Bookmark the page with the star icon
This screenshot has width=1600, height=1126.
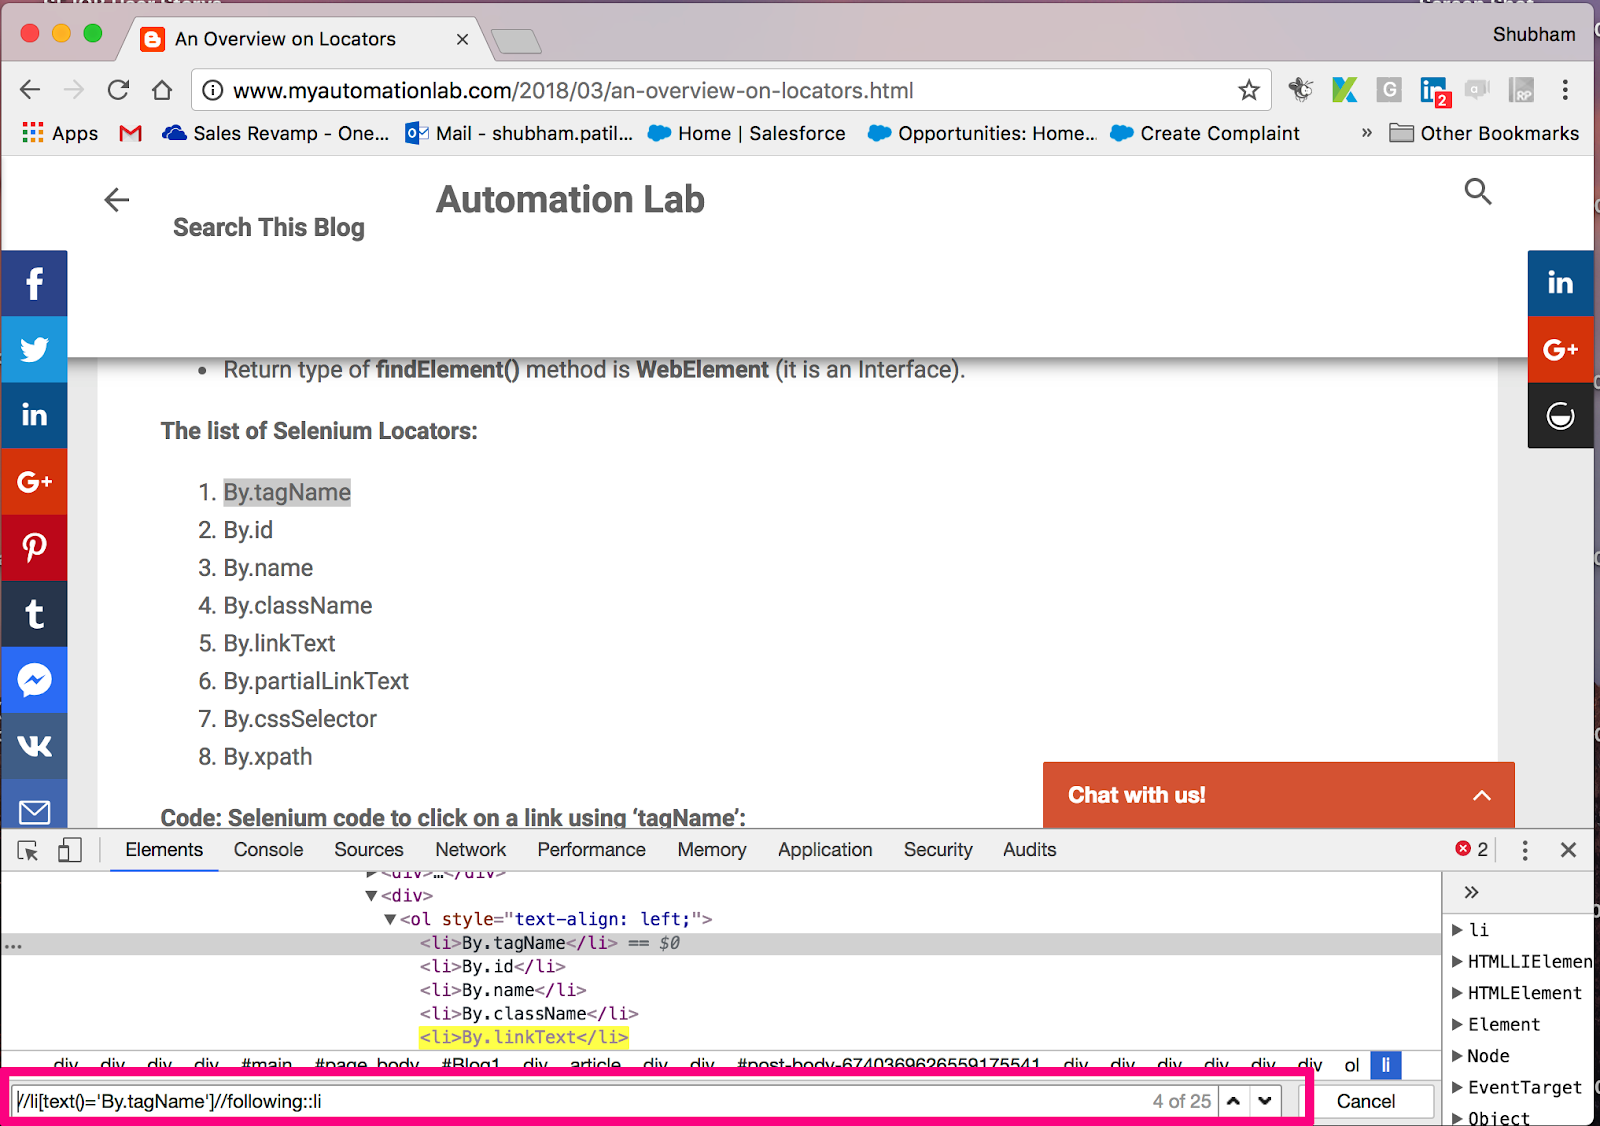click(x=1248, y=89)
